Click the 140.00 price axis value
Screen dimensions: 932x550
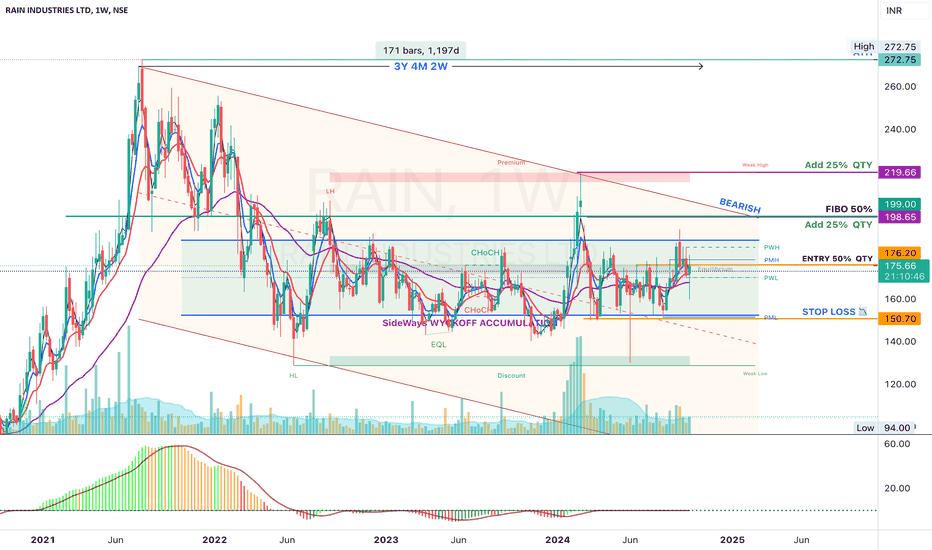(900, 341)
